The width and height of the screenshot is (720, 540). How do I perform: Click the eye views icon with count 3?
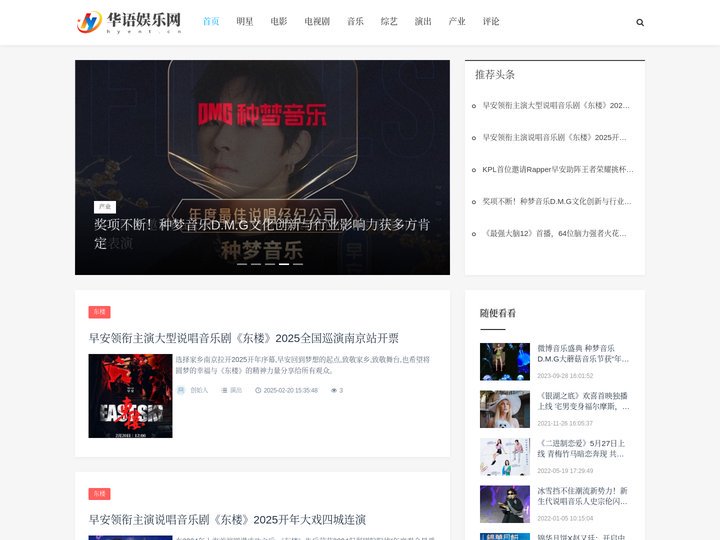[x=334, y=390]
